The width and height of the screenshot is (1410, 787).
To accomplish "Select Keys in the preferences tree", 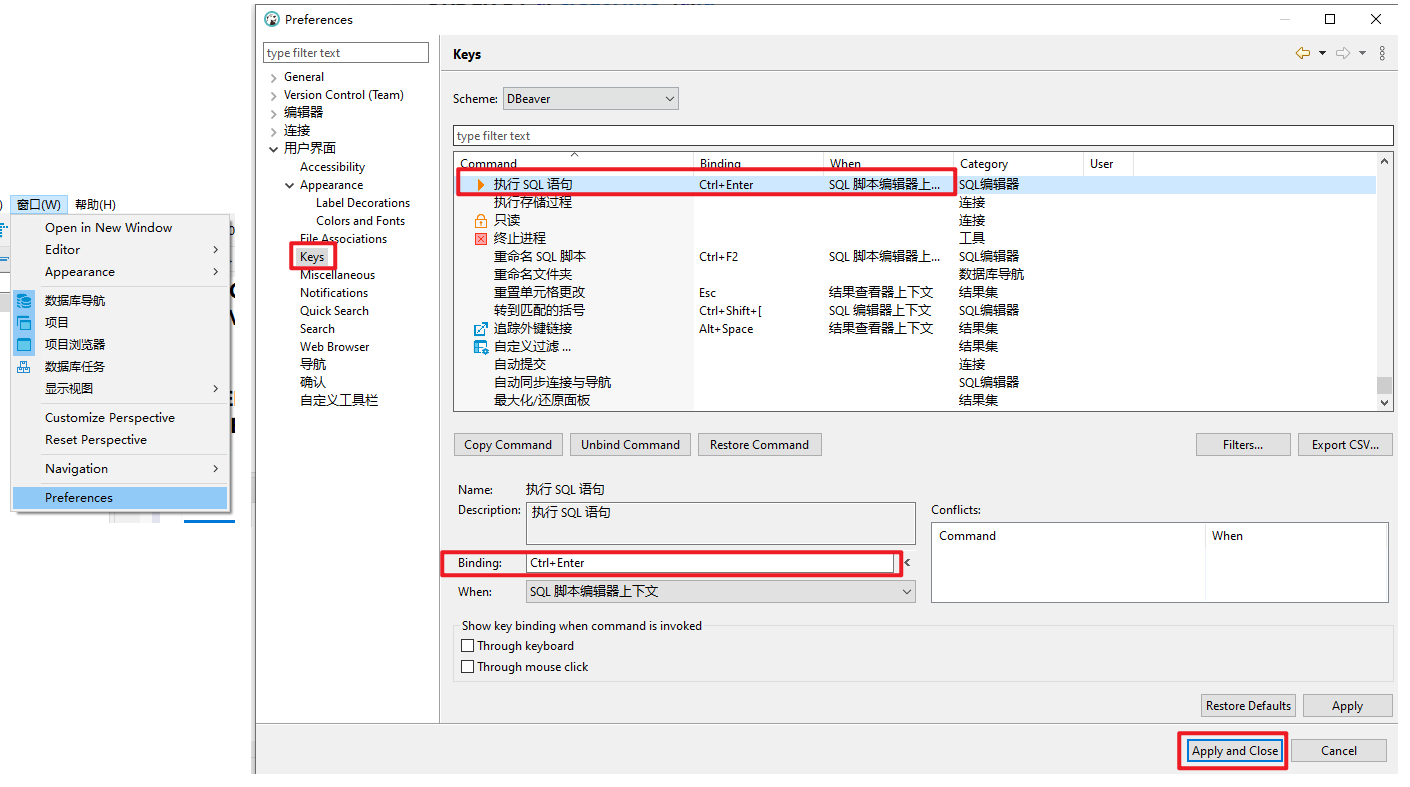I will [x=312, y=257].
